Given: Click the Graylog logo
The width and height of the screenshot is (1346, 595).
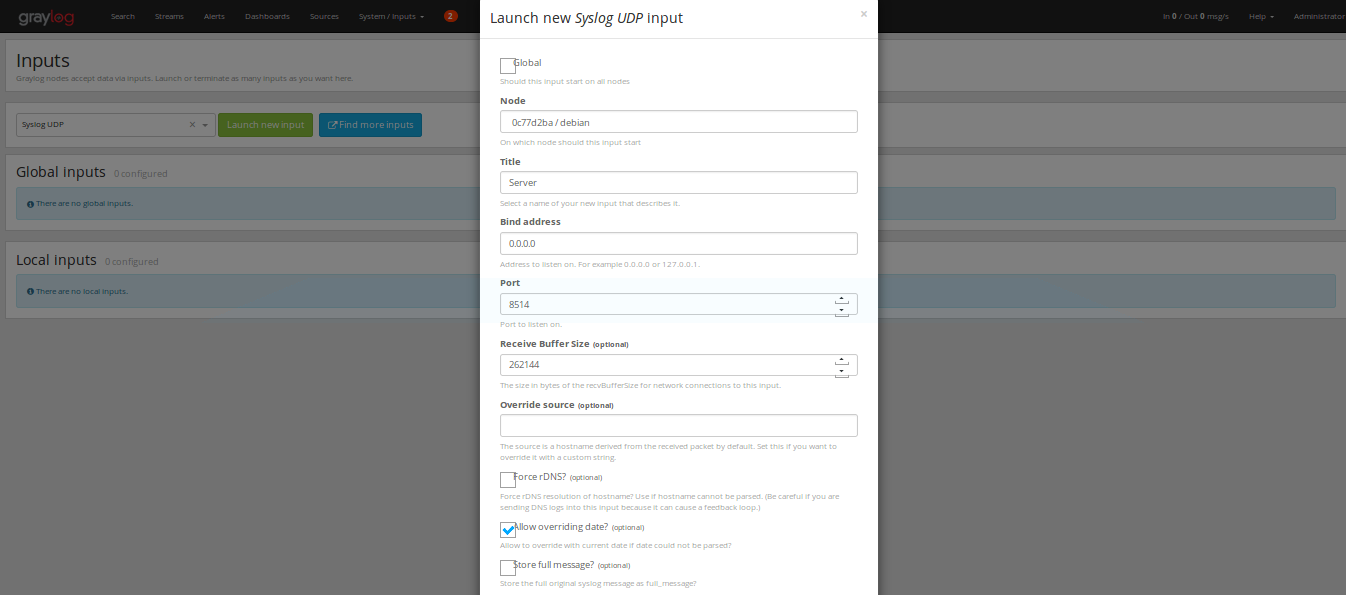Looking at the screenshot, I should pos(46,16).
